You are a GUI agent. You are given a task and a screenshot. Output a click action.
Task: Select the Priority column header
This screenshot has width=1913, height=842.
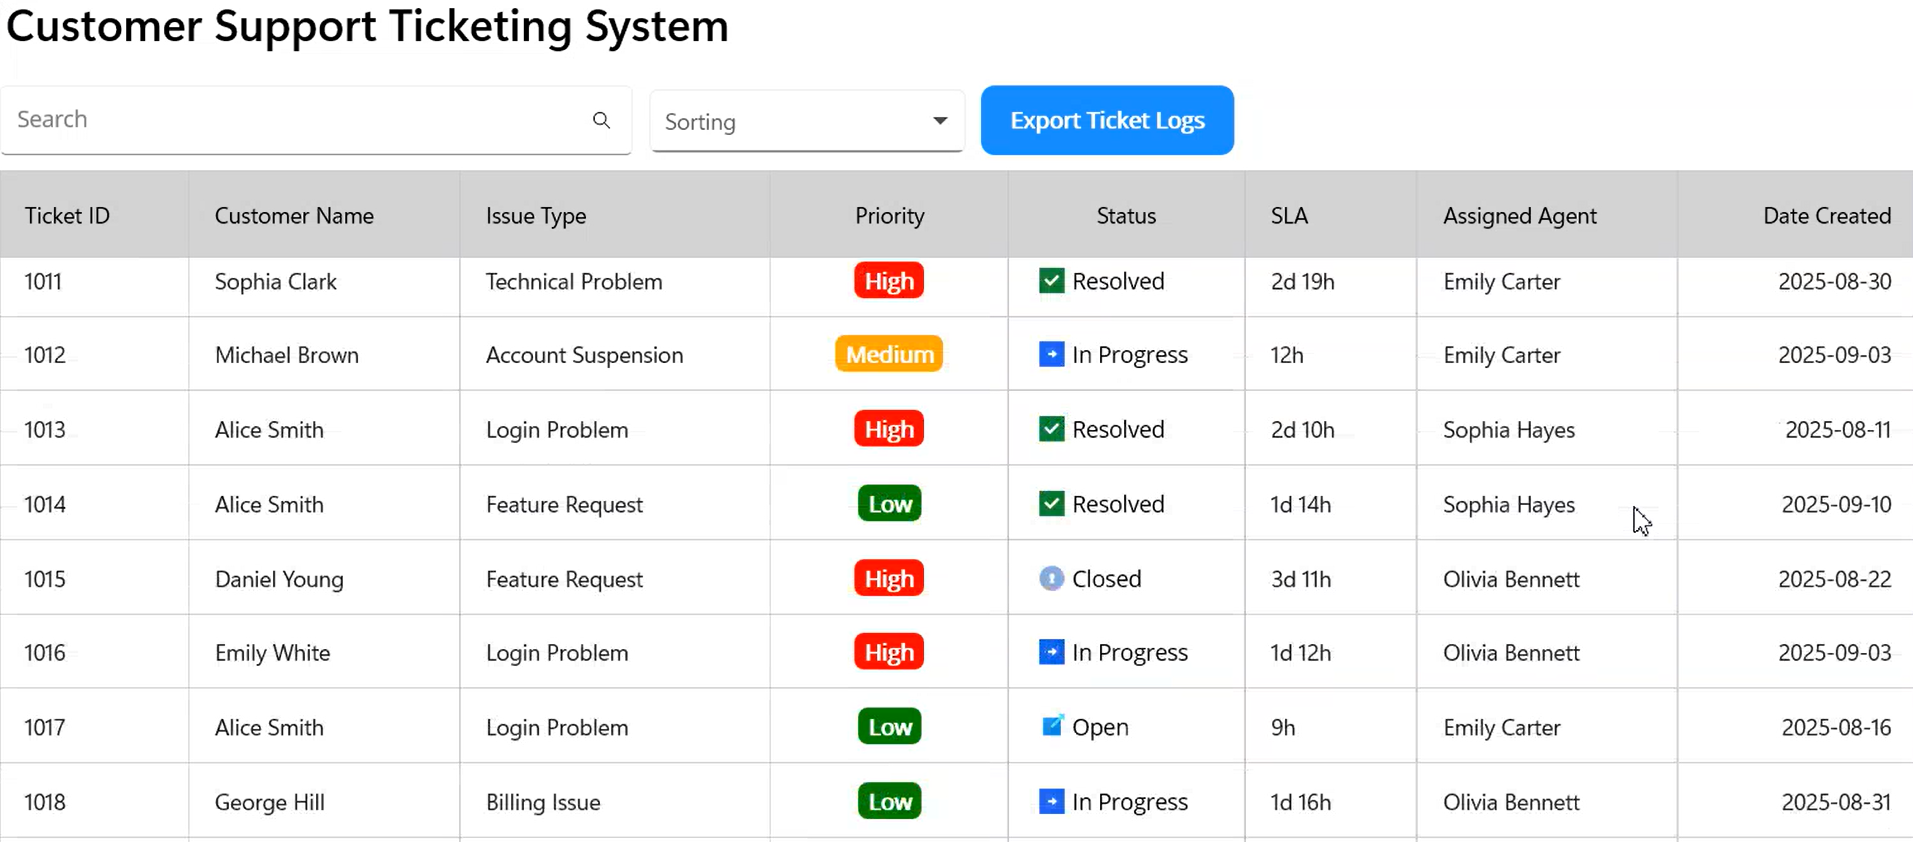[x=888, y=215]
